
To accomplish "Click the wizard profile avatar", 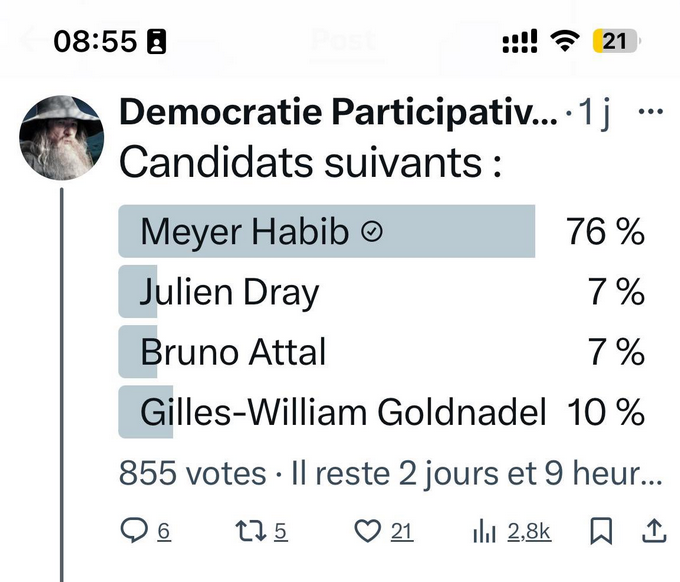I will pyautogui.click(x=61, y=137).
